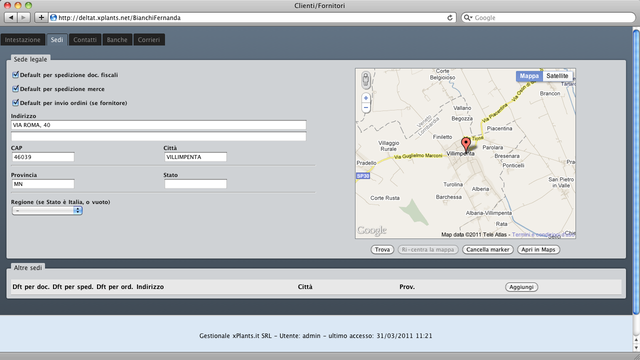
Task: Toggle Default per invio ordini checkbox
Action: (x=16, y=102)
